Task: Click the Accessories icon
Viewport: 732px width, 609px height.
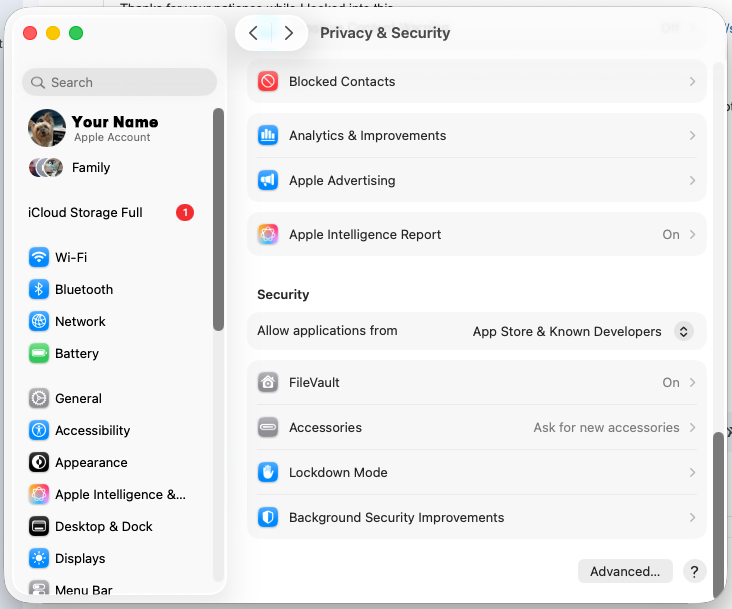Action: point(268,427)
